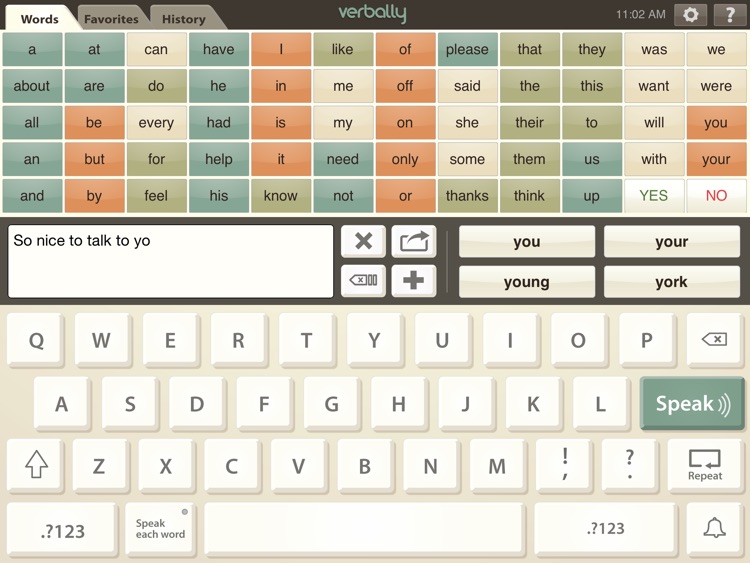Choose the 'york' word prediction

tap(672, 282)
